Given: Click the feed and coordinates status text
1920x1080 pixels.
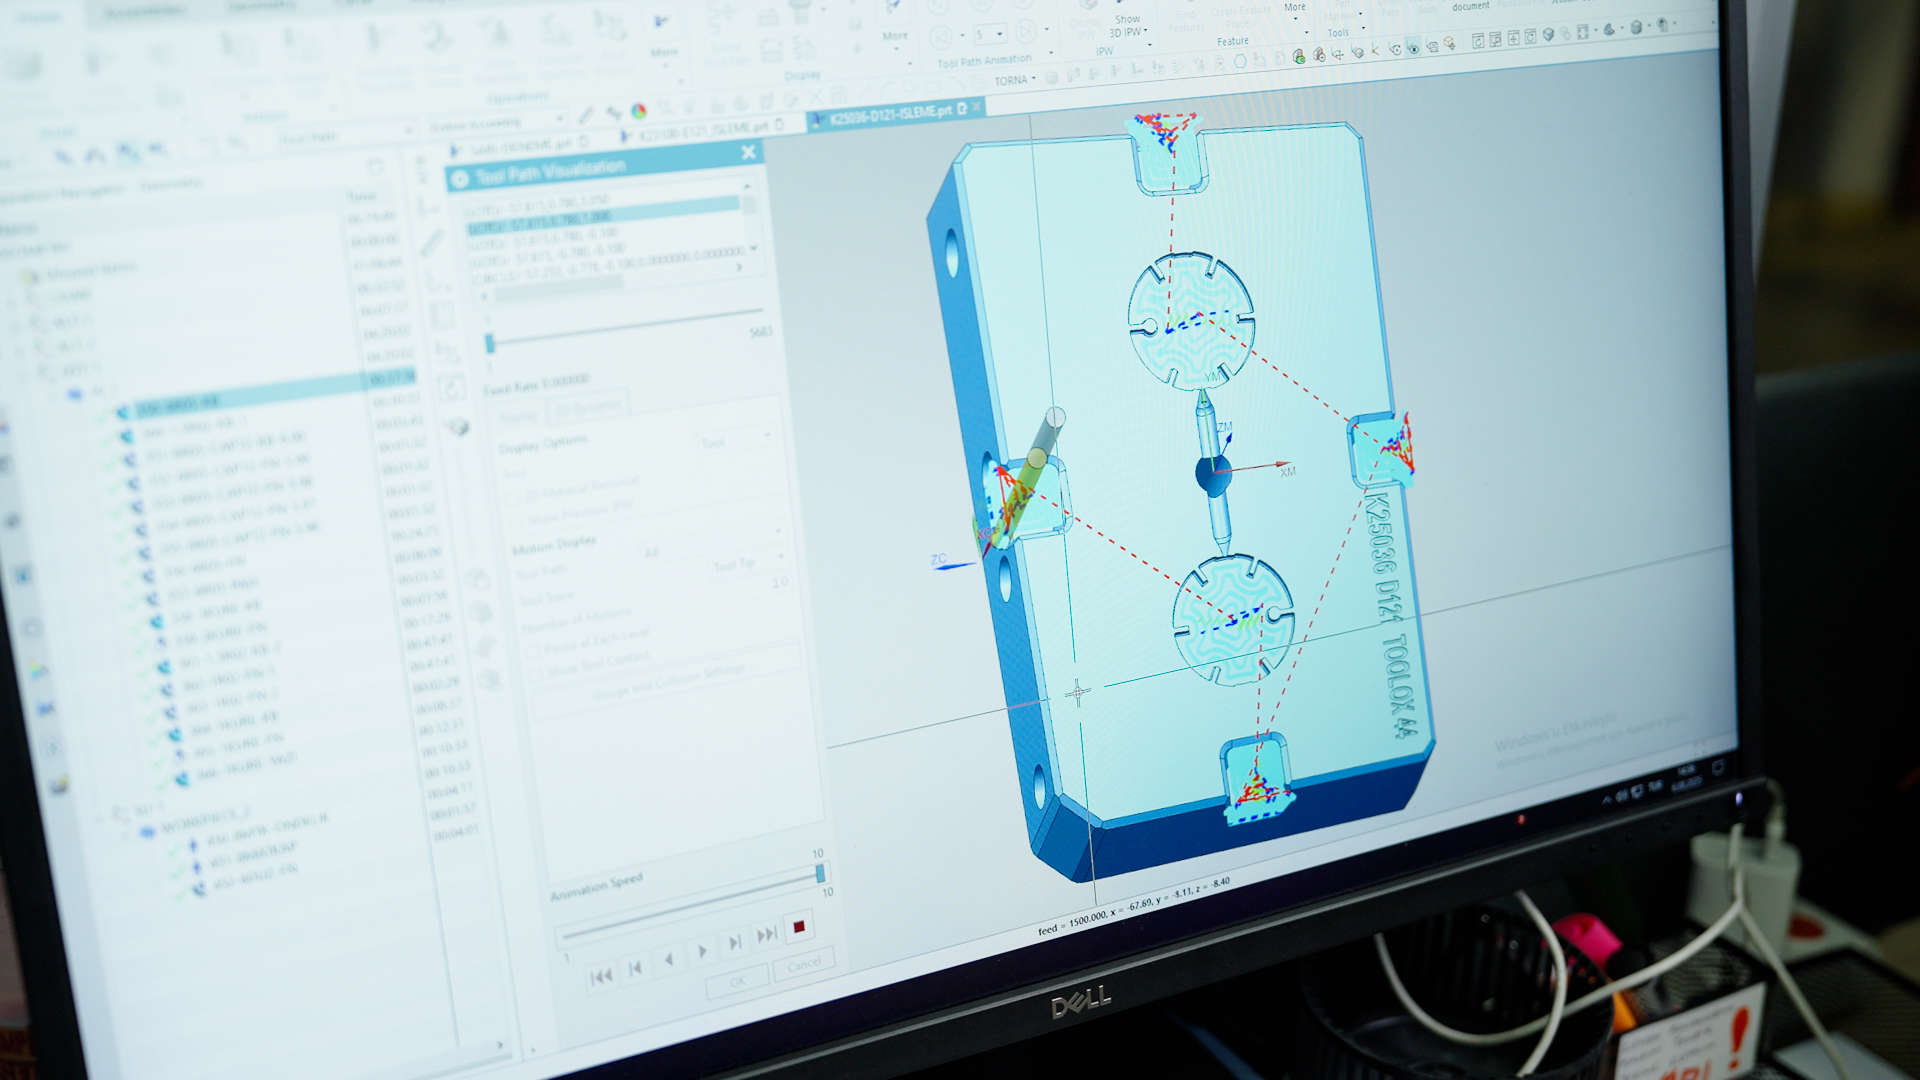Looking at the screenshot, I should click(x=1134, y=907).
